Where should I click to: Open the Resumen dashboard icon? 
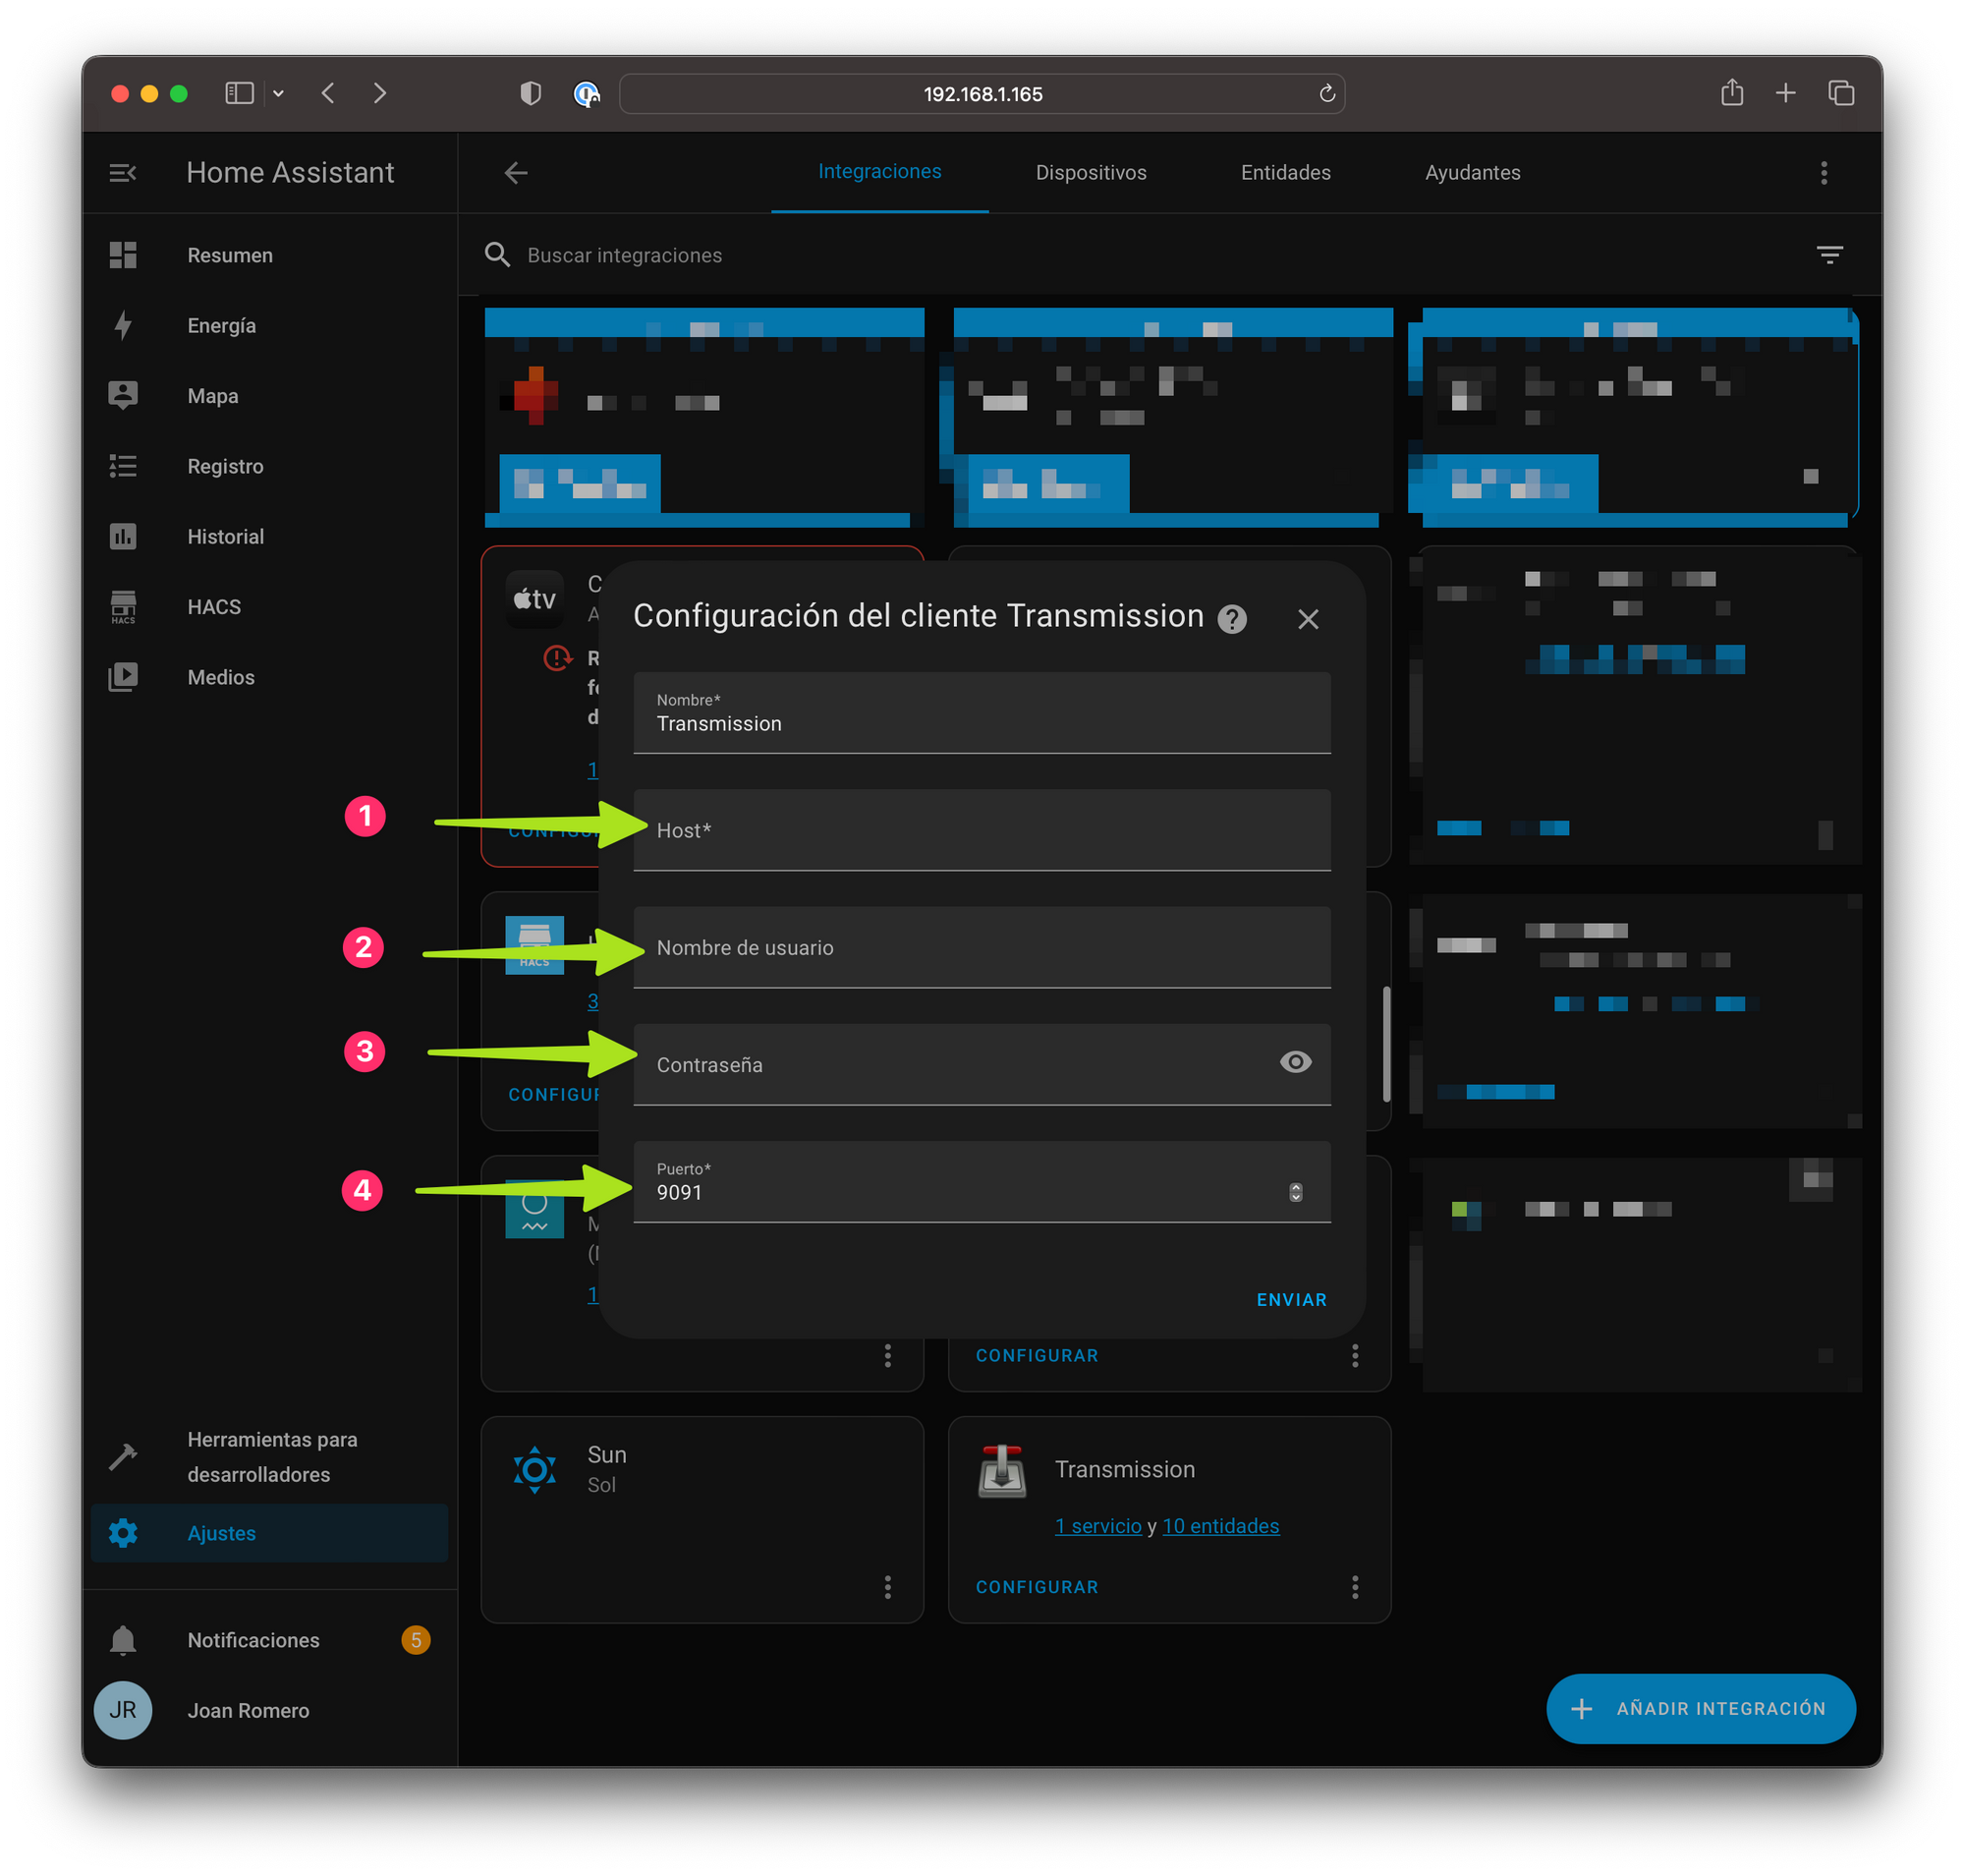[122, 255]
